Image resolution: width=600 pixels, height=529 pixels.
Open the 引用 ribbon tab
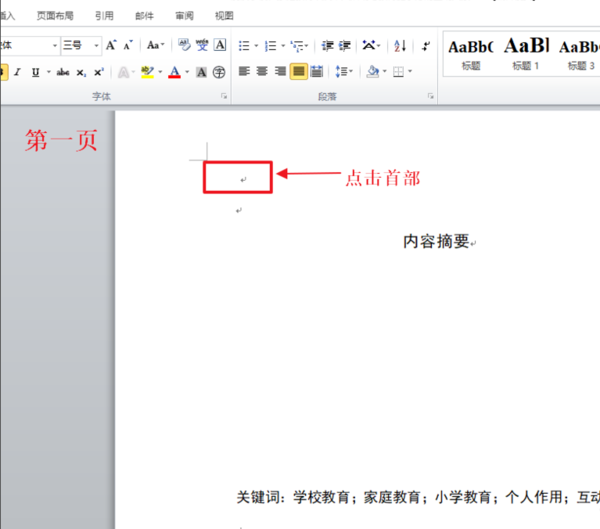tap(104, 16)
